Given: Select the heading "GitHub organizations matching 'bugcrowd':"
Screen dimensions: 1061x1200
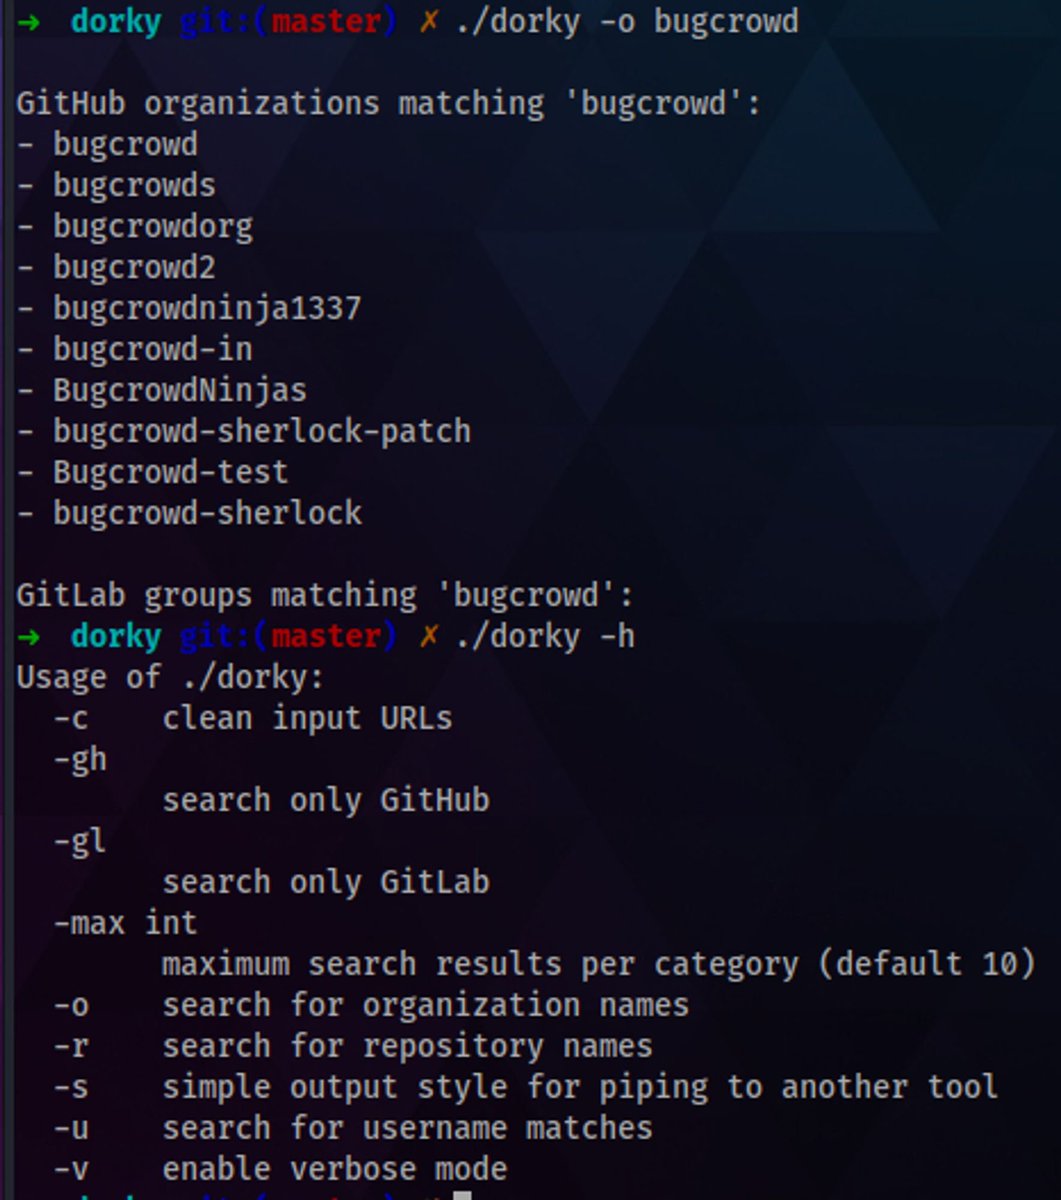Looking at the screenshot, I should (388, 103).
